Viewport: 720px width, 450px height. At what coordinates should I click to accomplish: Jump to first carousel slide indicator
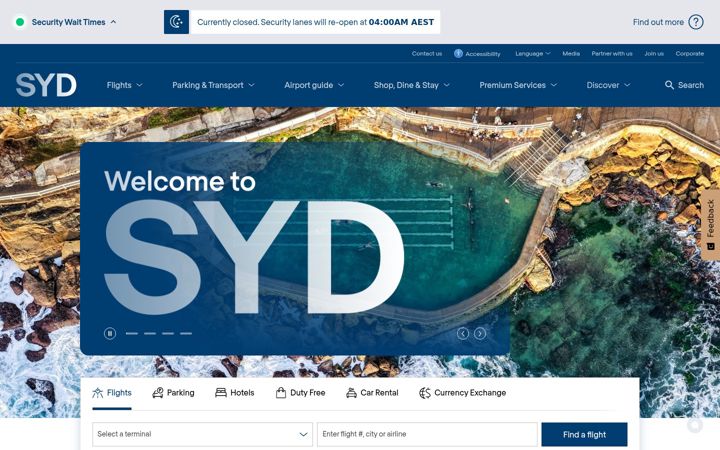tap(132, 333)
